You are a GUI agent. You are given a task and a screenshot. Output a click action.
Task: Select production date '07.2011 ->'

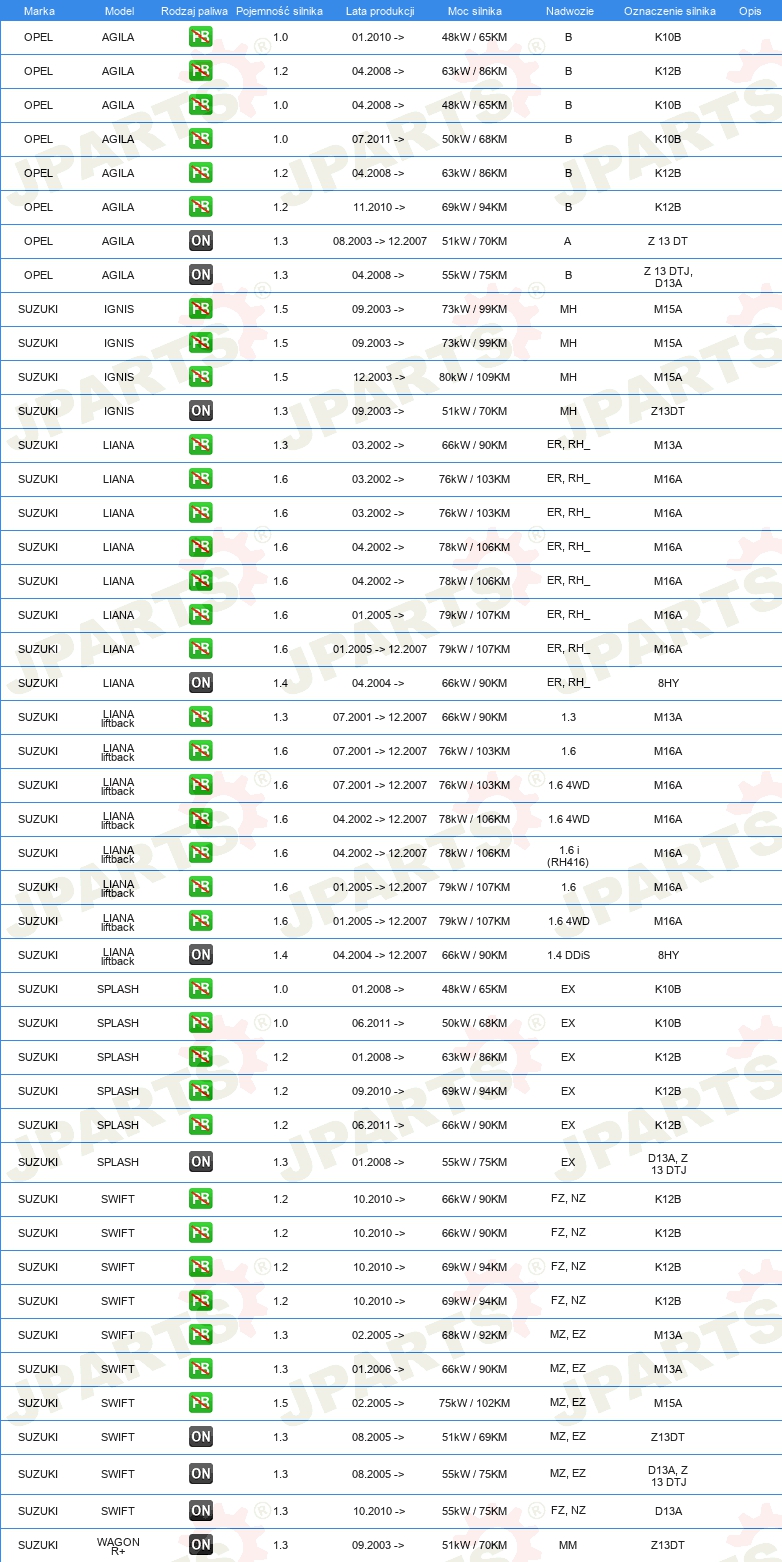[378, 139]
